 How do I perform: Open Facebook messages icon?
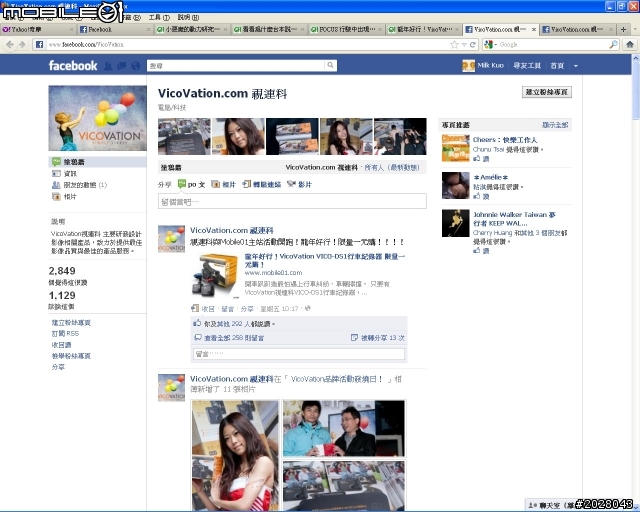(122, 66)
